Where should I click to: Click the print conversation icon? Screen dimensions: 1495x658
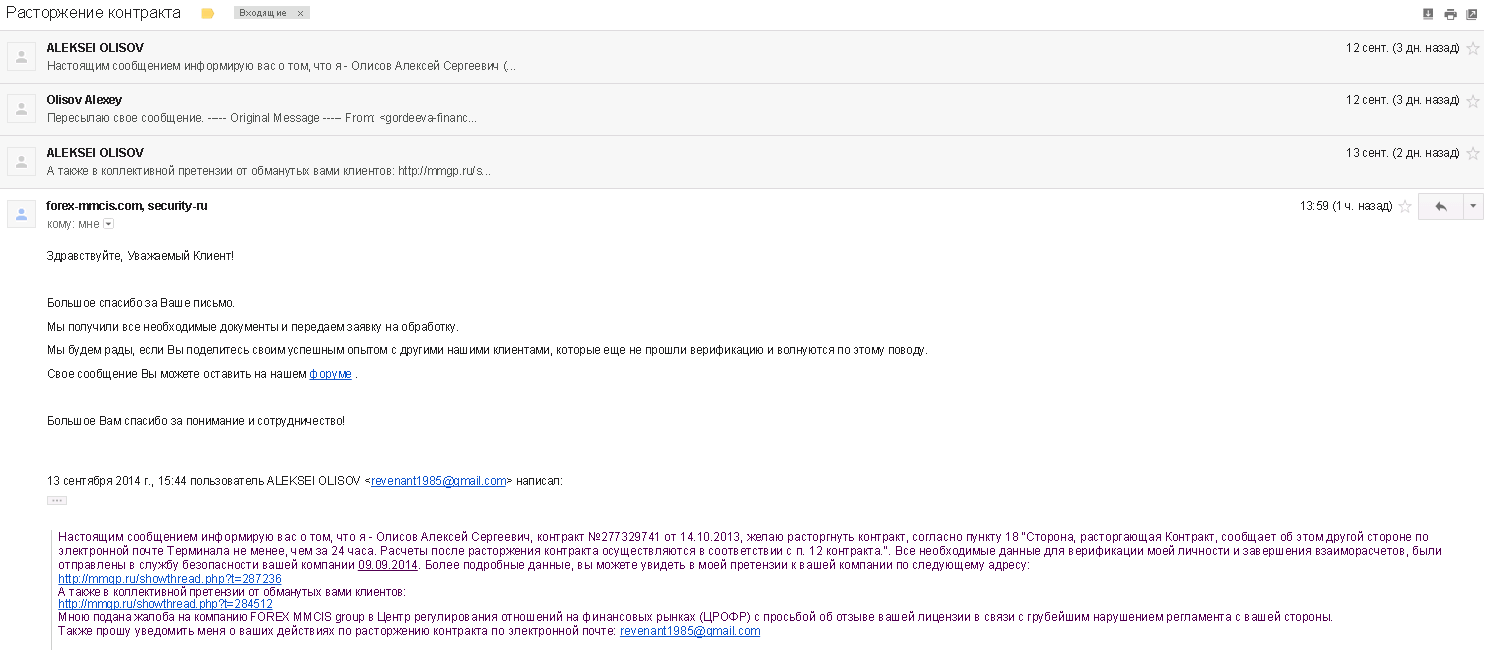(1450, 14)
